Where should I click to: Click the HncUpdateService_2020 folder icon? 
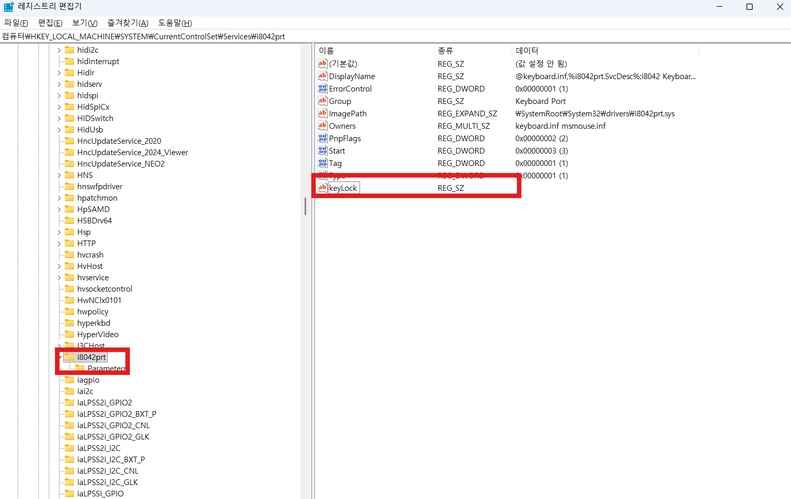click(x=70, y=141)
